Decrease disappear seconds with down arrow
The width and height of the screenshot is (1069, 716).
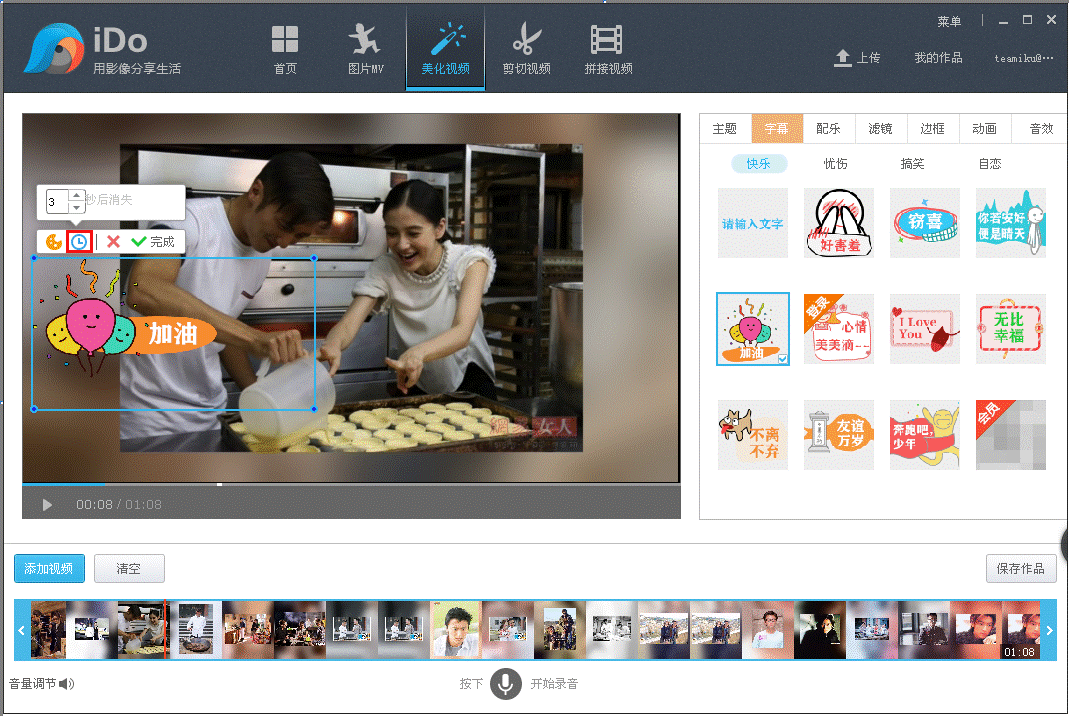(77, 207)
